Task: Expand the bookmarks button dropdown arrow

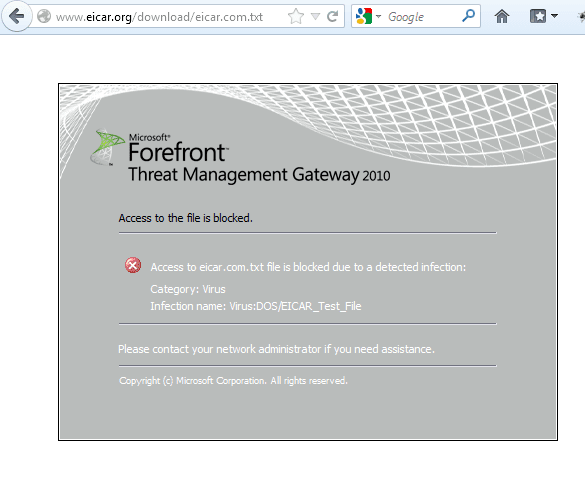Action: coord(554,16)
